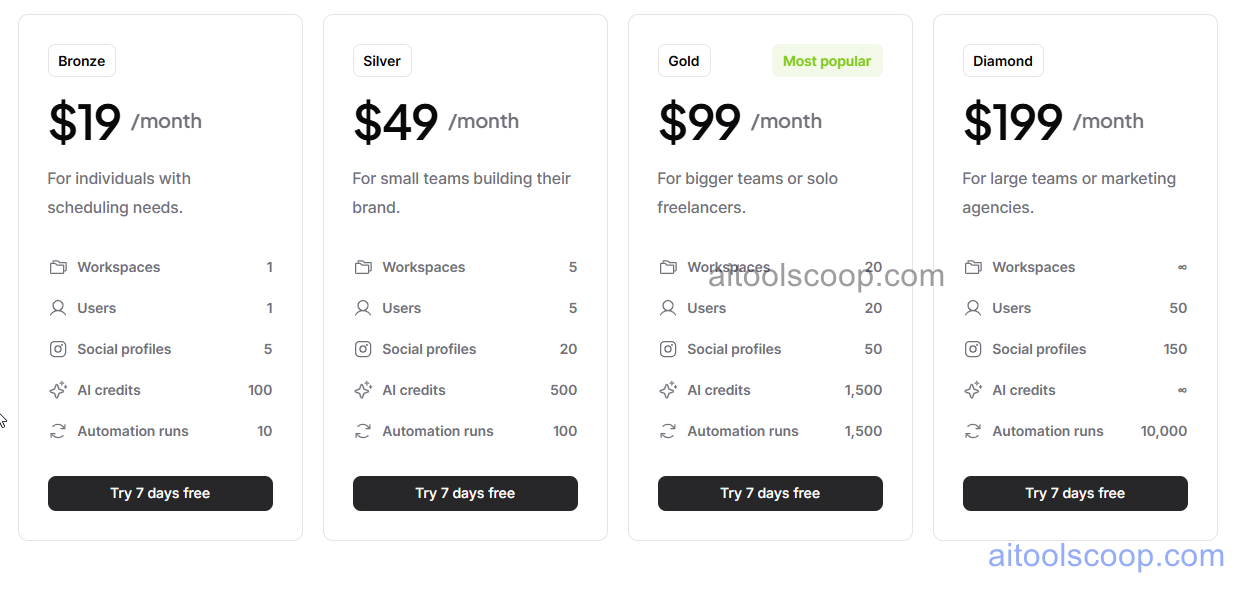Click the Social profiles icon under Gold
Viewport: 1244px width, 593px height.
667,349
